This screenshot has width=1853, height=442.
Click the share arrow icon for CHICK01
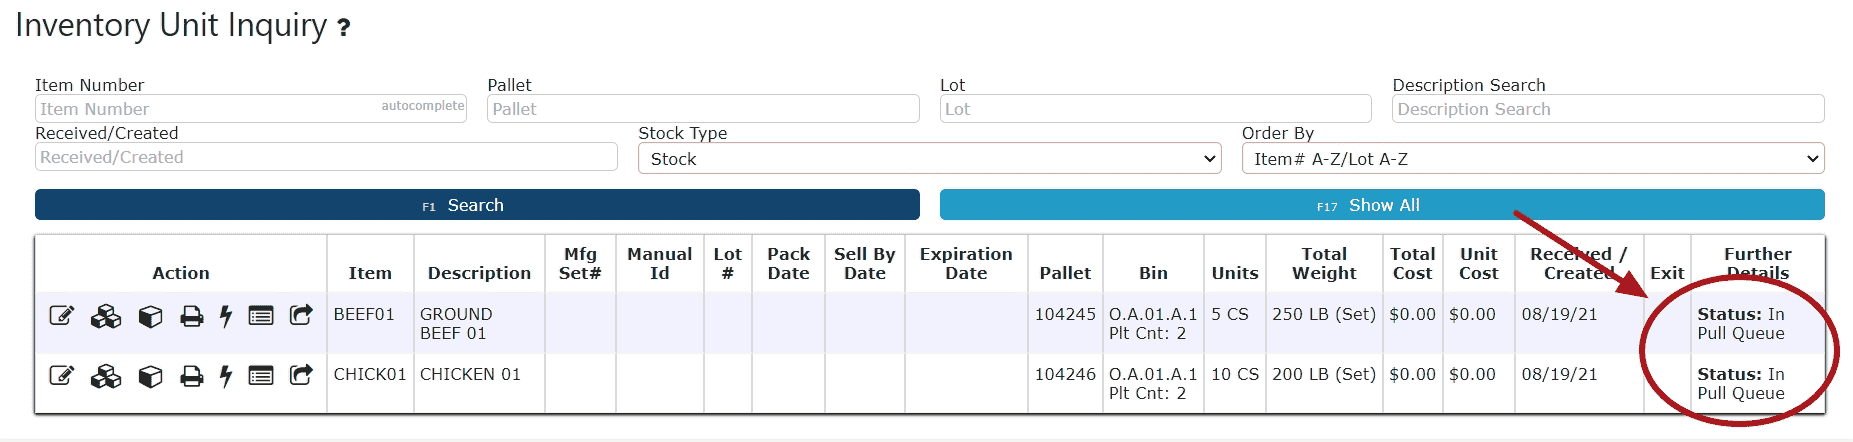click(x=301, y=375)
